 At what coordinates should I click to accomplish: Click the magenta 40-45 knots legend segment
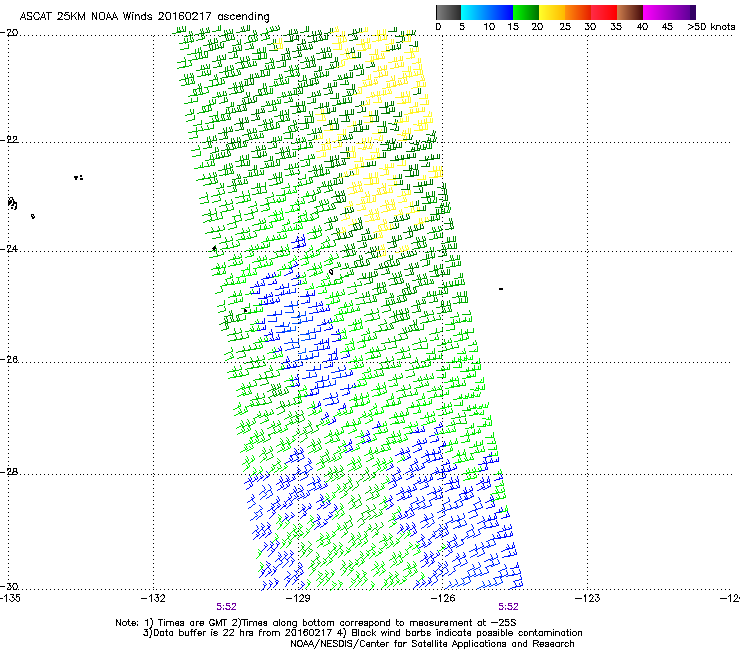(x=656, y=12)
